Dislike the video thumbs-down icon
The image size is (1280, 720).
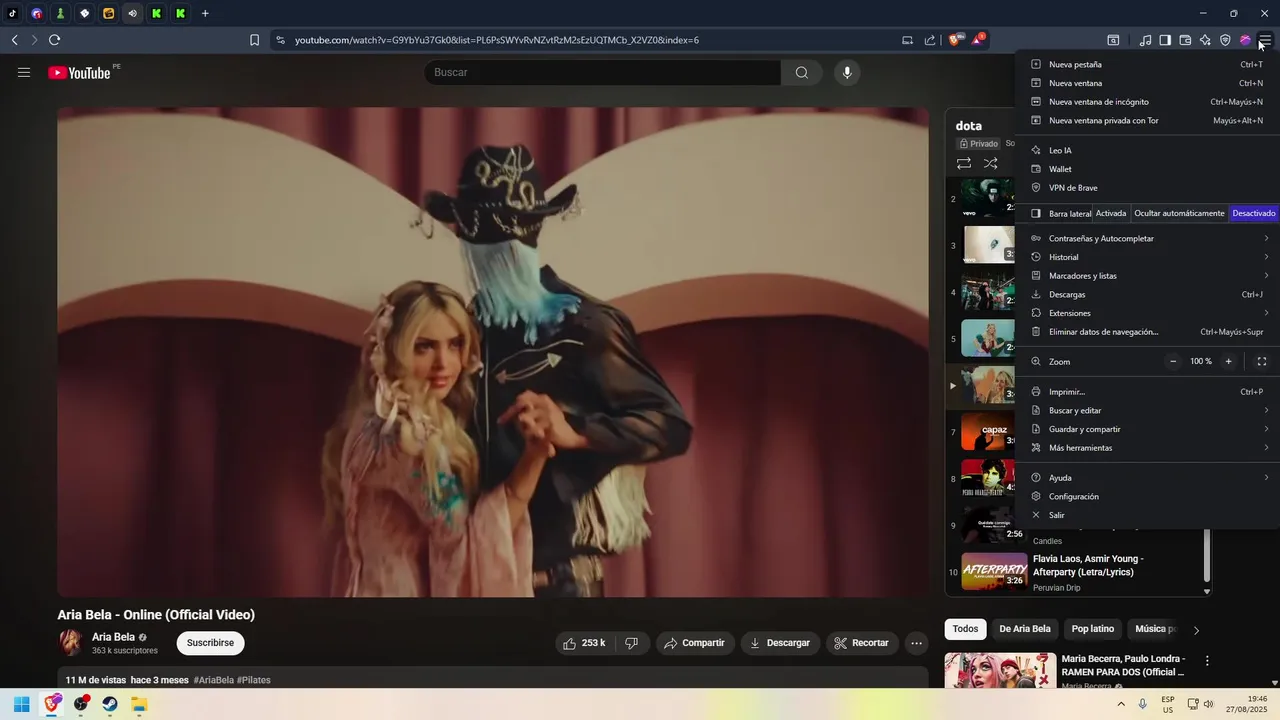pos(631,643)
